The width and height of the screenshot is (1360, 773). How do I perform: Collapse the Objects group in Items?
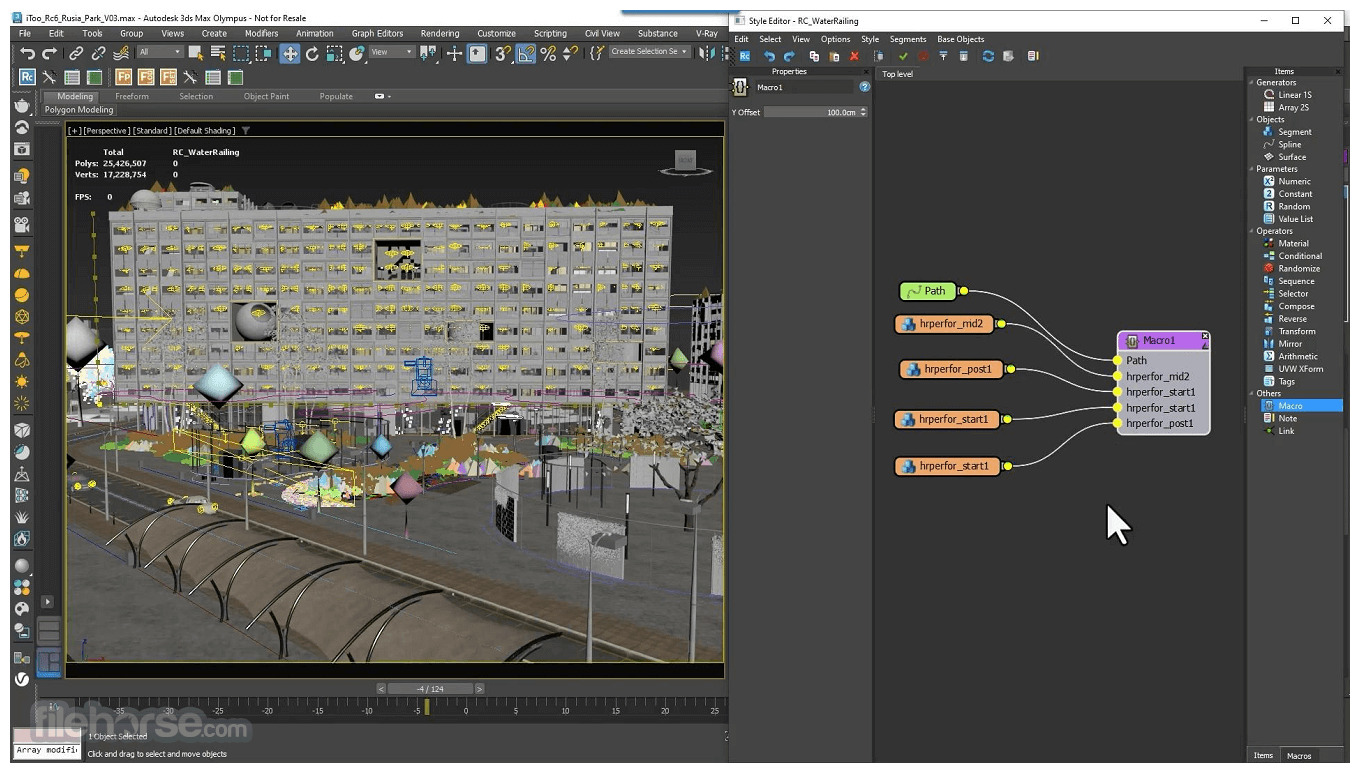[x=1252, y=120]
